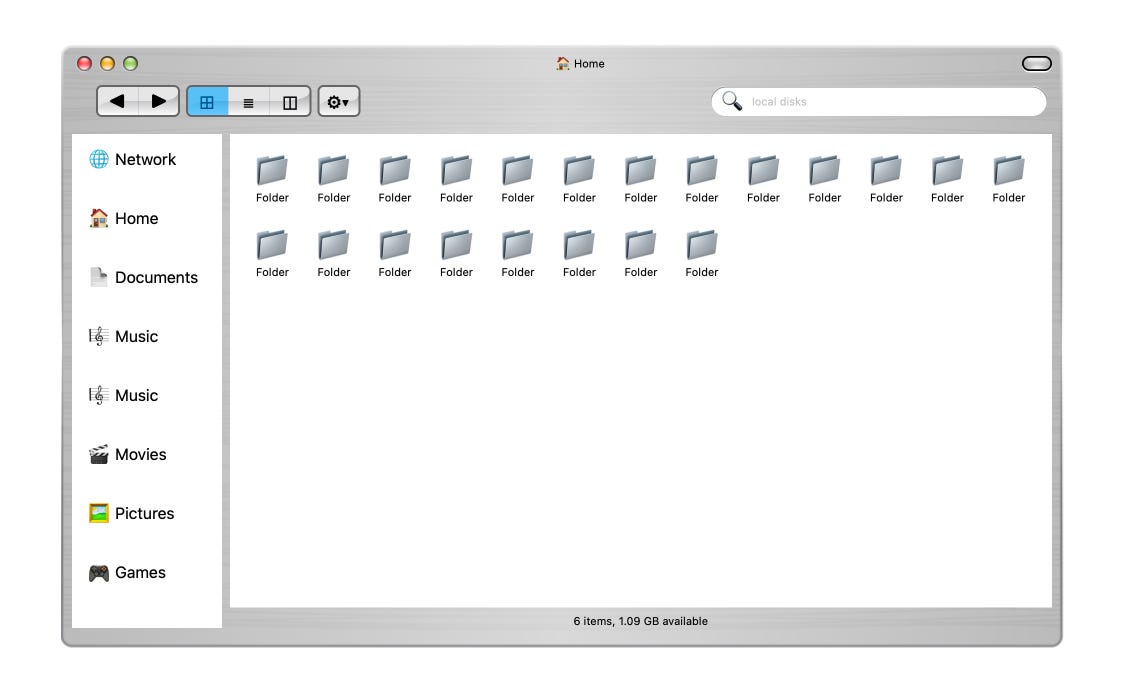Open Network in the sidebar

[133, 159]
